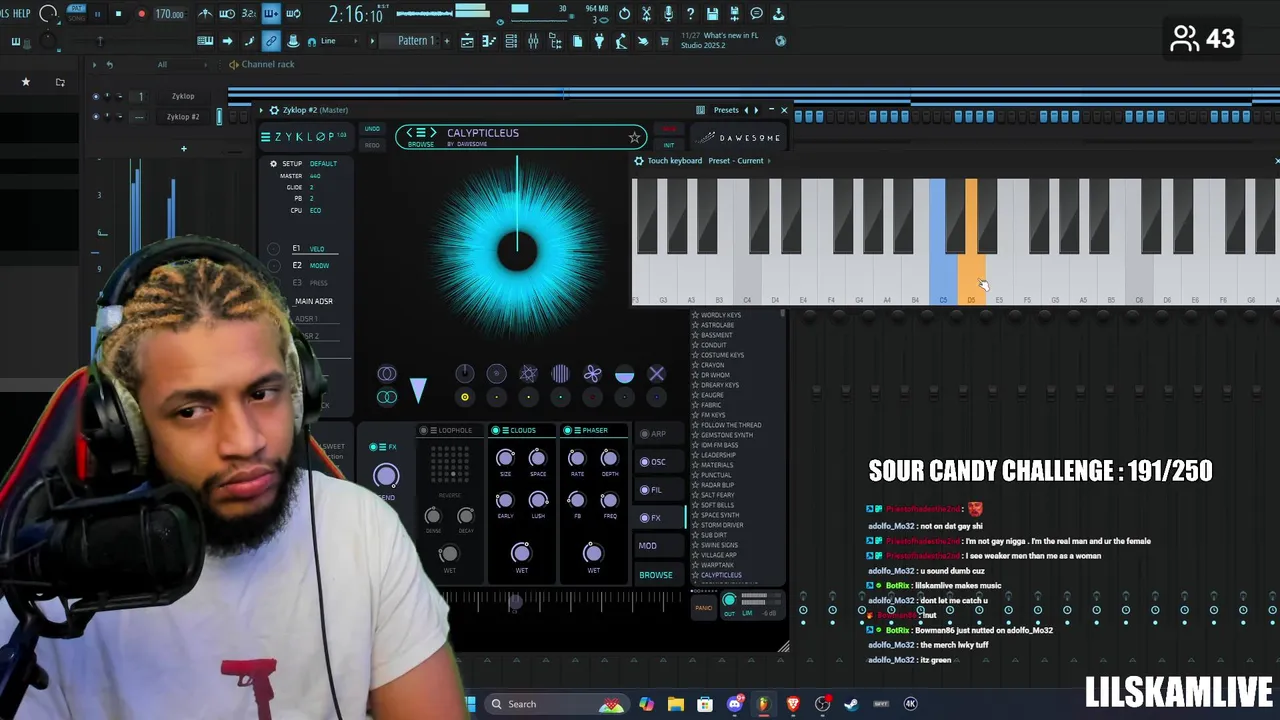Viewport: 1280px width, 720px height.
Task: Toggle the LIM limiter switch
Action: coord(747,613)
